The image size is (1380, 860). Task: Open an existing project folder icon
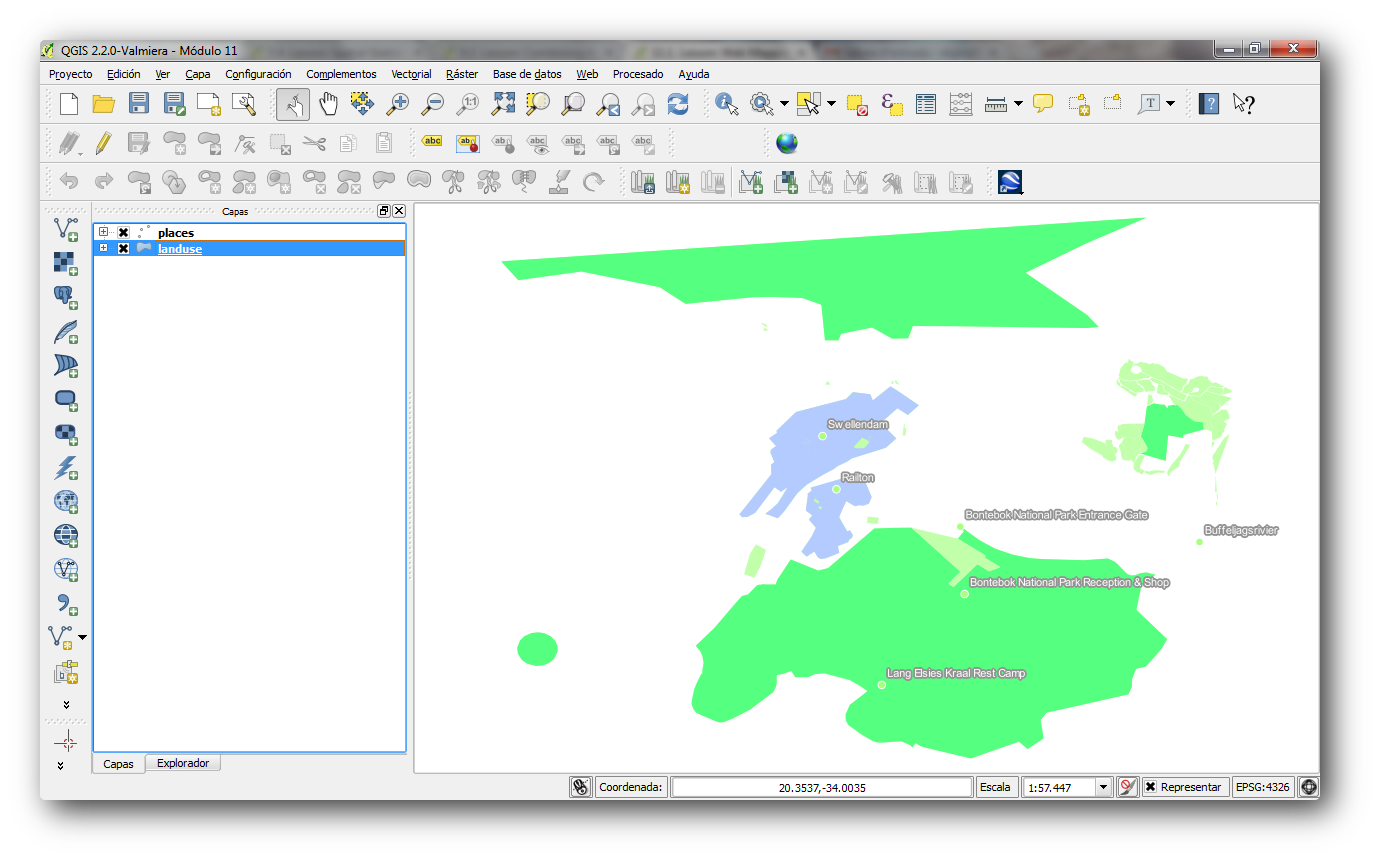click(x=103, y=103)
